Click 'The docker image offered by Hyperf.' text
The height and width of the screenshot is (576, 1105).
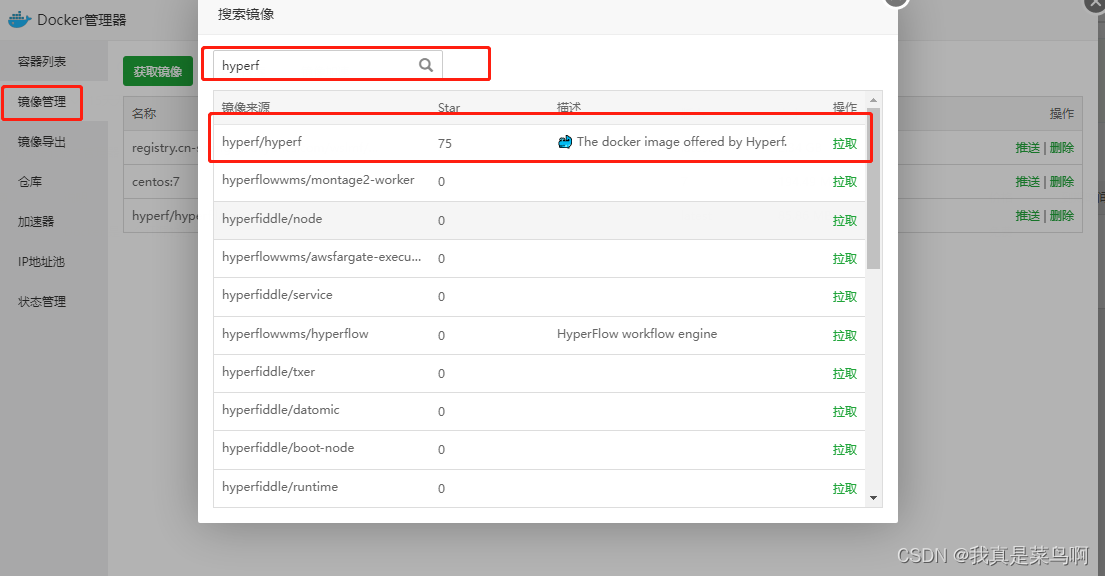tap(681, 142)
